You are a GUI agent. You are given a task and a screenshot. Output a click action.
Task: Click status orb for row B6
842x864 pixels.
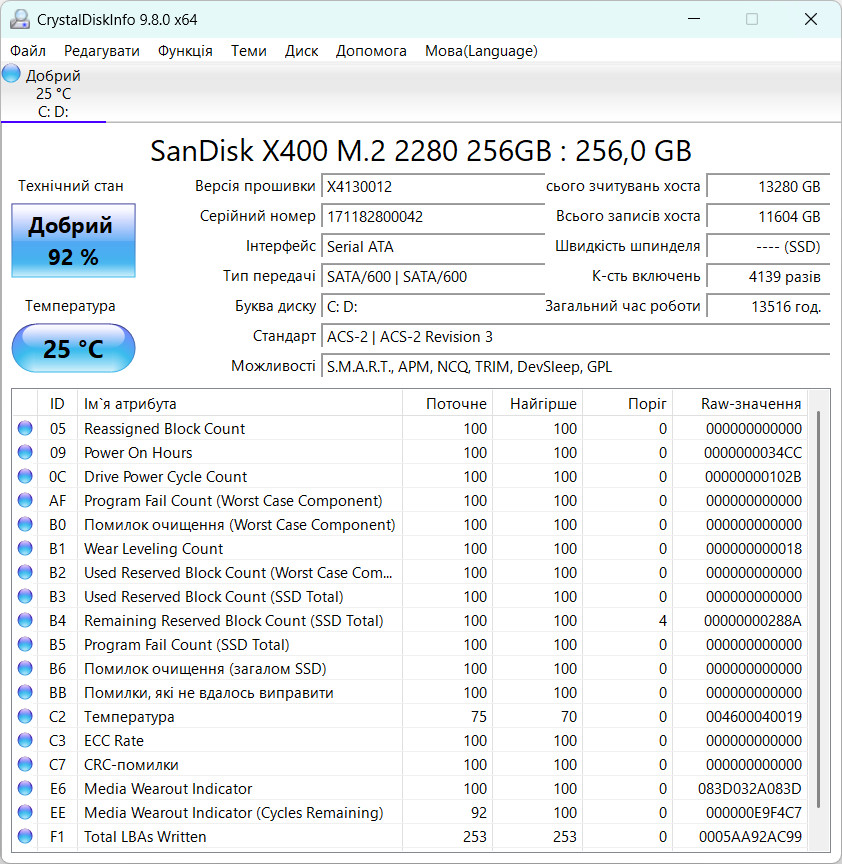[x=25, y=668]
